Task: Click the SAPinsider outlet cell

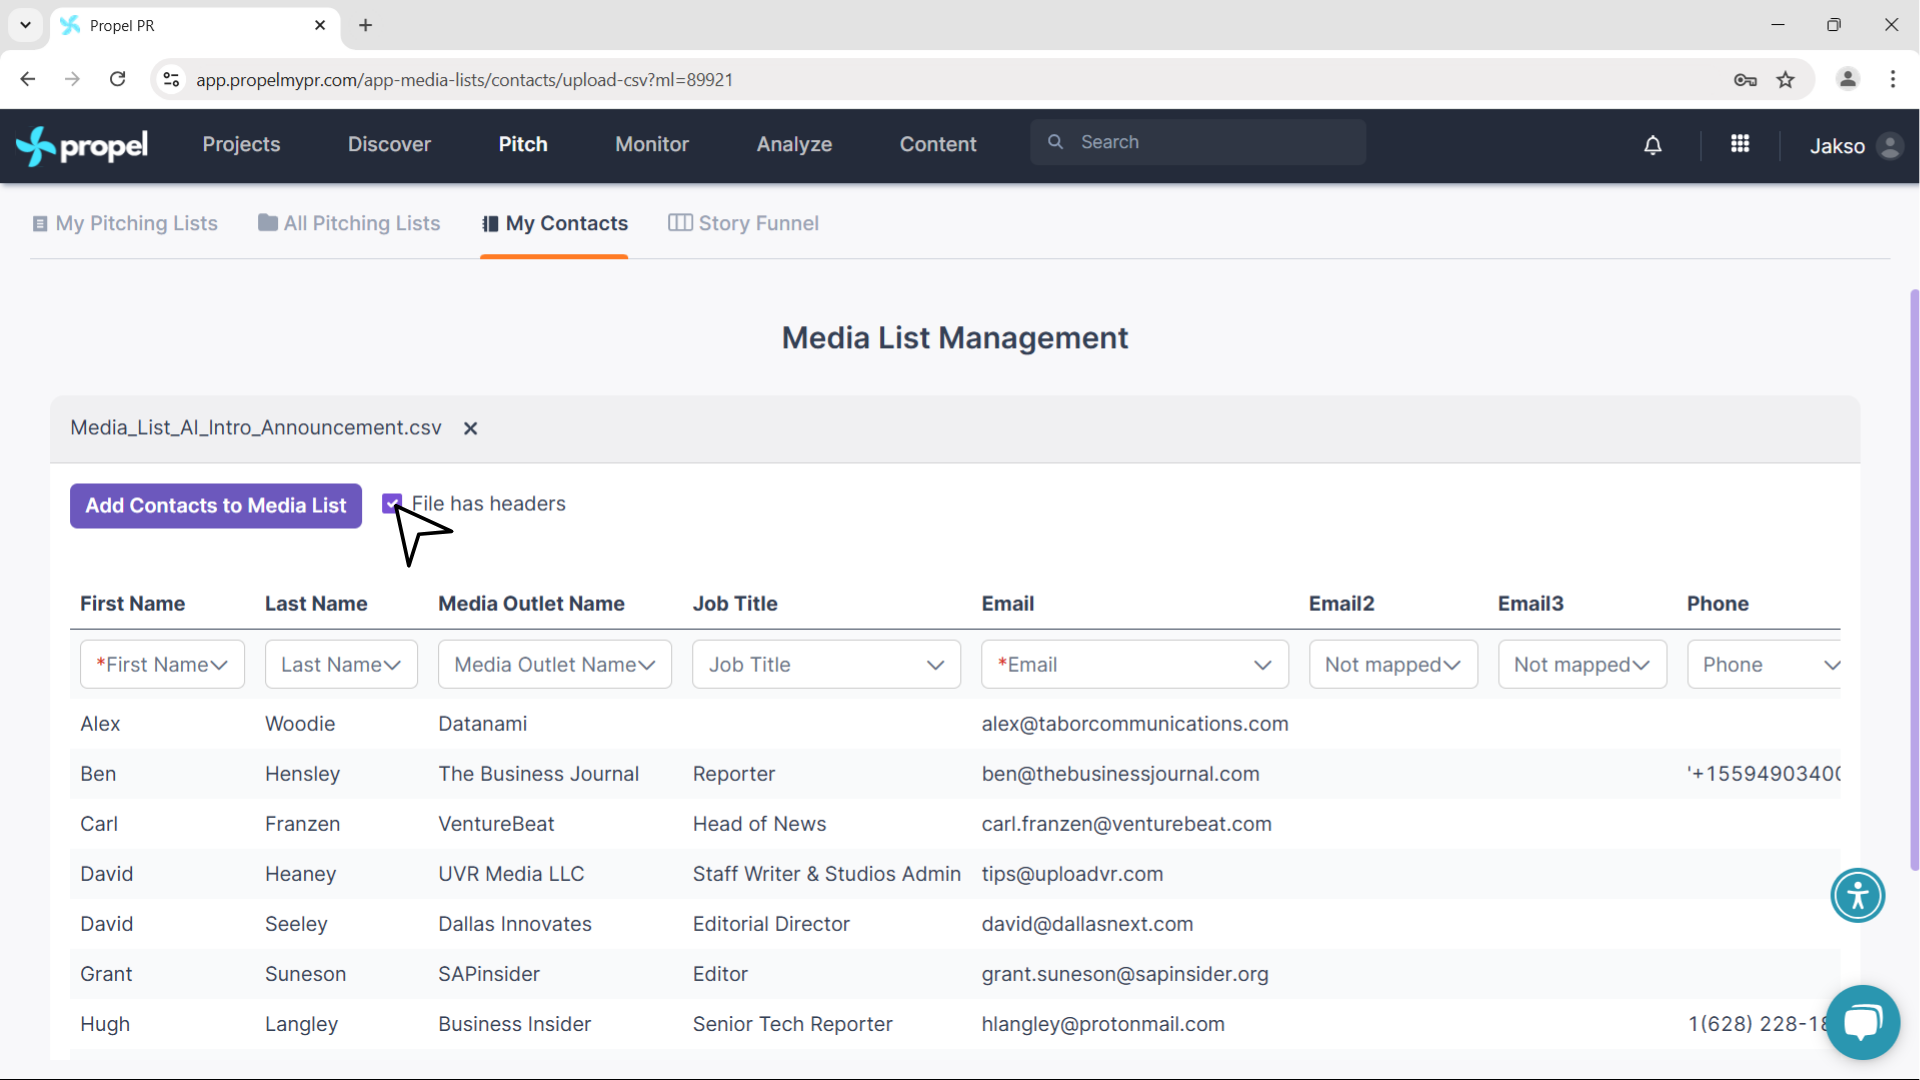Action: click(x=489, y=974)
